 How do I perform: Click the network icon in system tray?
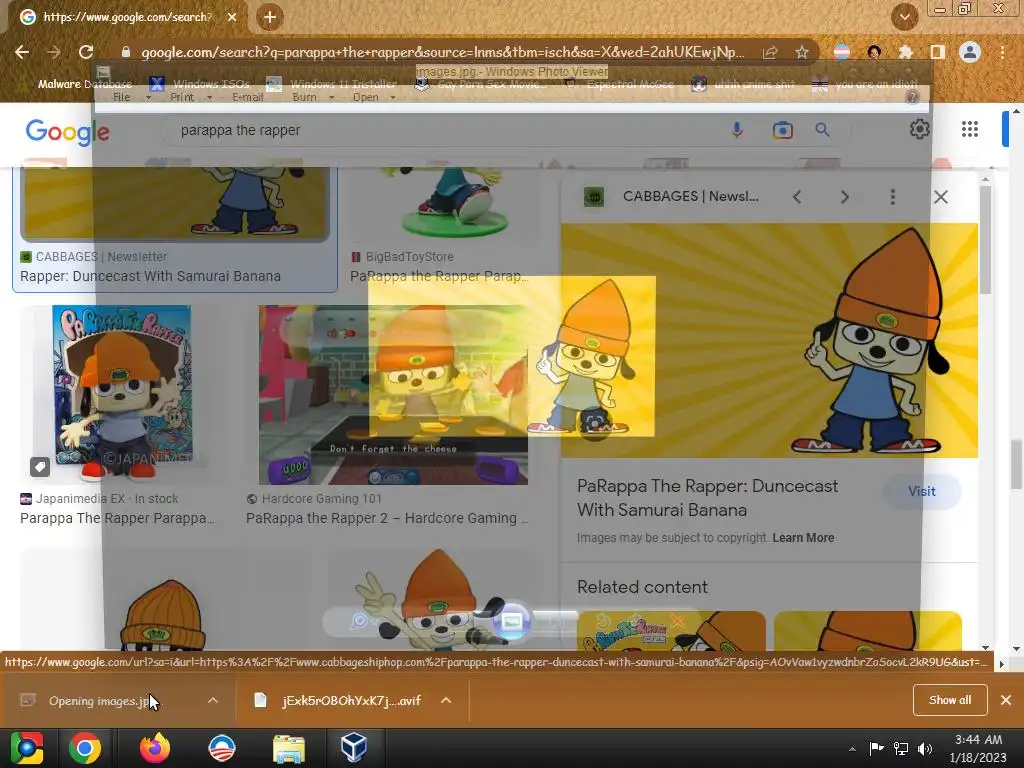901,748
